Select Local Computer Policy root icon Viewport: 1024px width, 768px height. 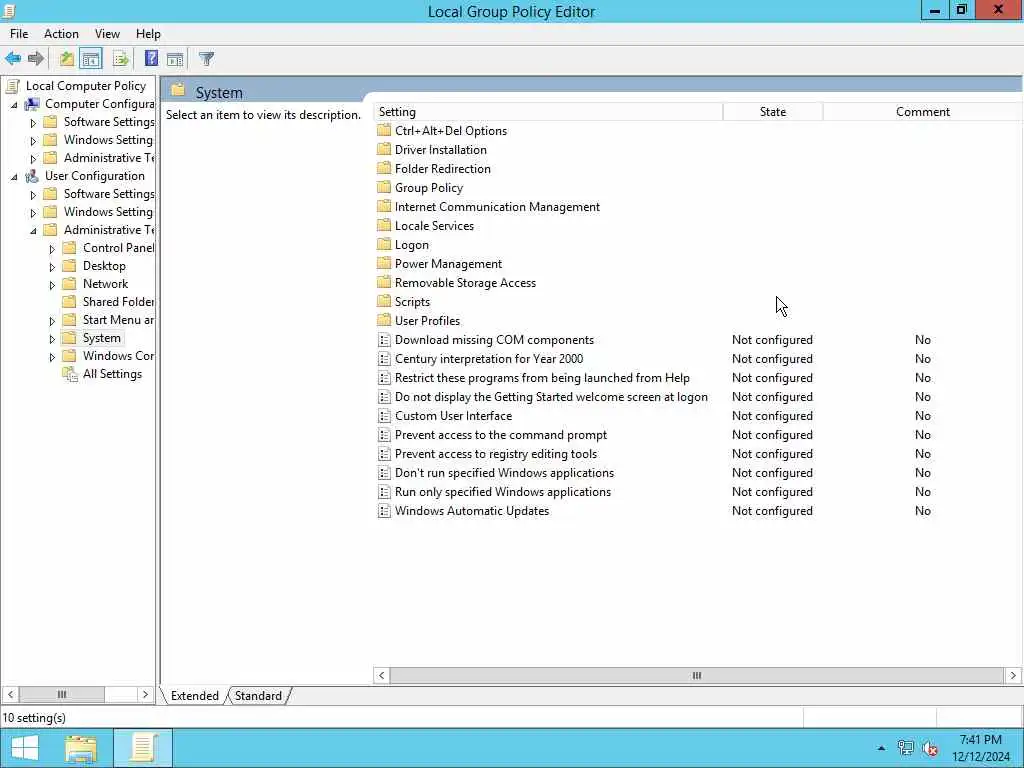pos(13,86)
